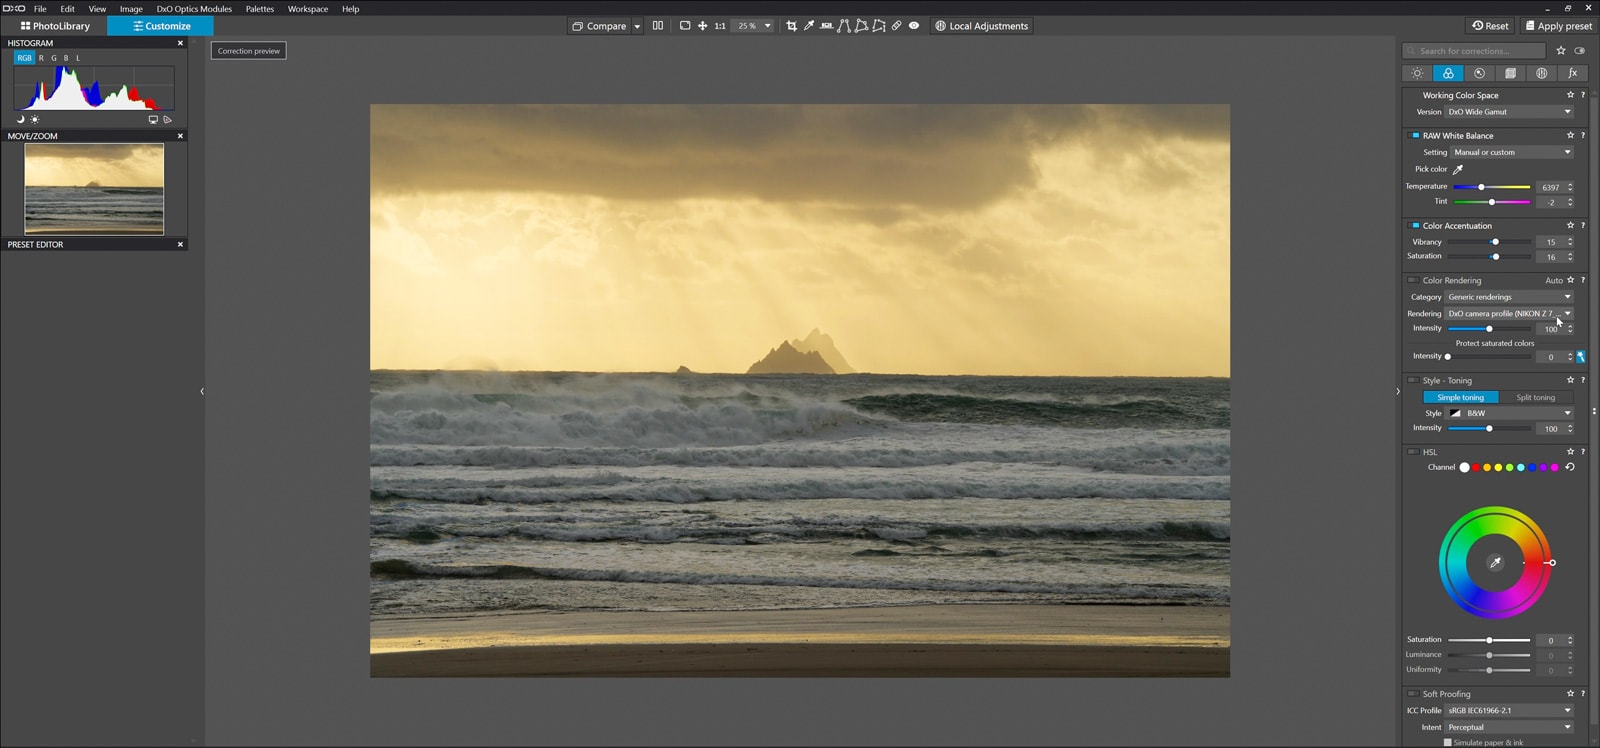The width and height of the screenshot is (1600, 748).
Task: Open Rendering camera profile dropdown
Action: pyautogui.click(x=1509, y=313)
